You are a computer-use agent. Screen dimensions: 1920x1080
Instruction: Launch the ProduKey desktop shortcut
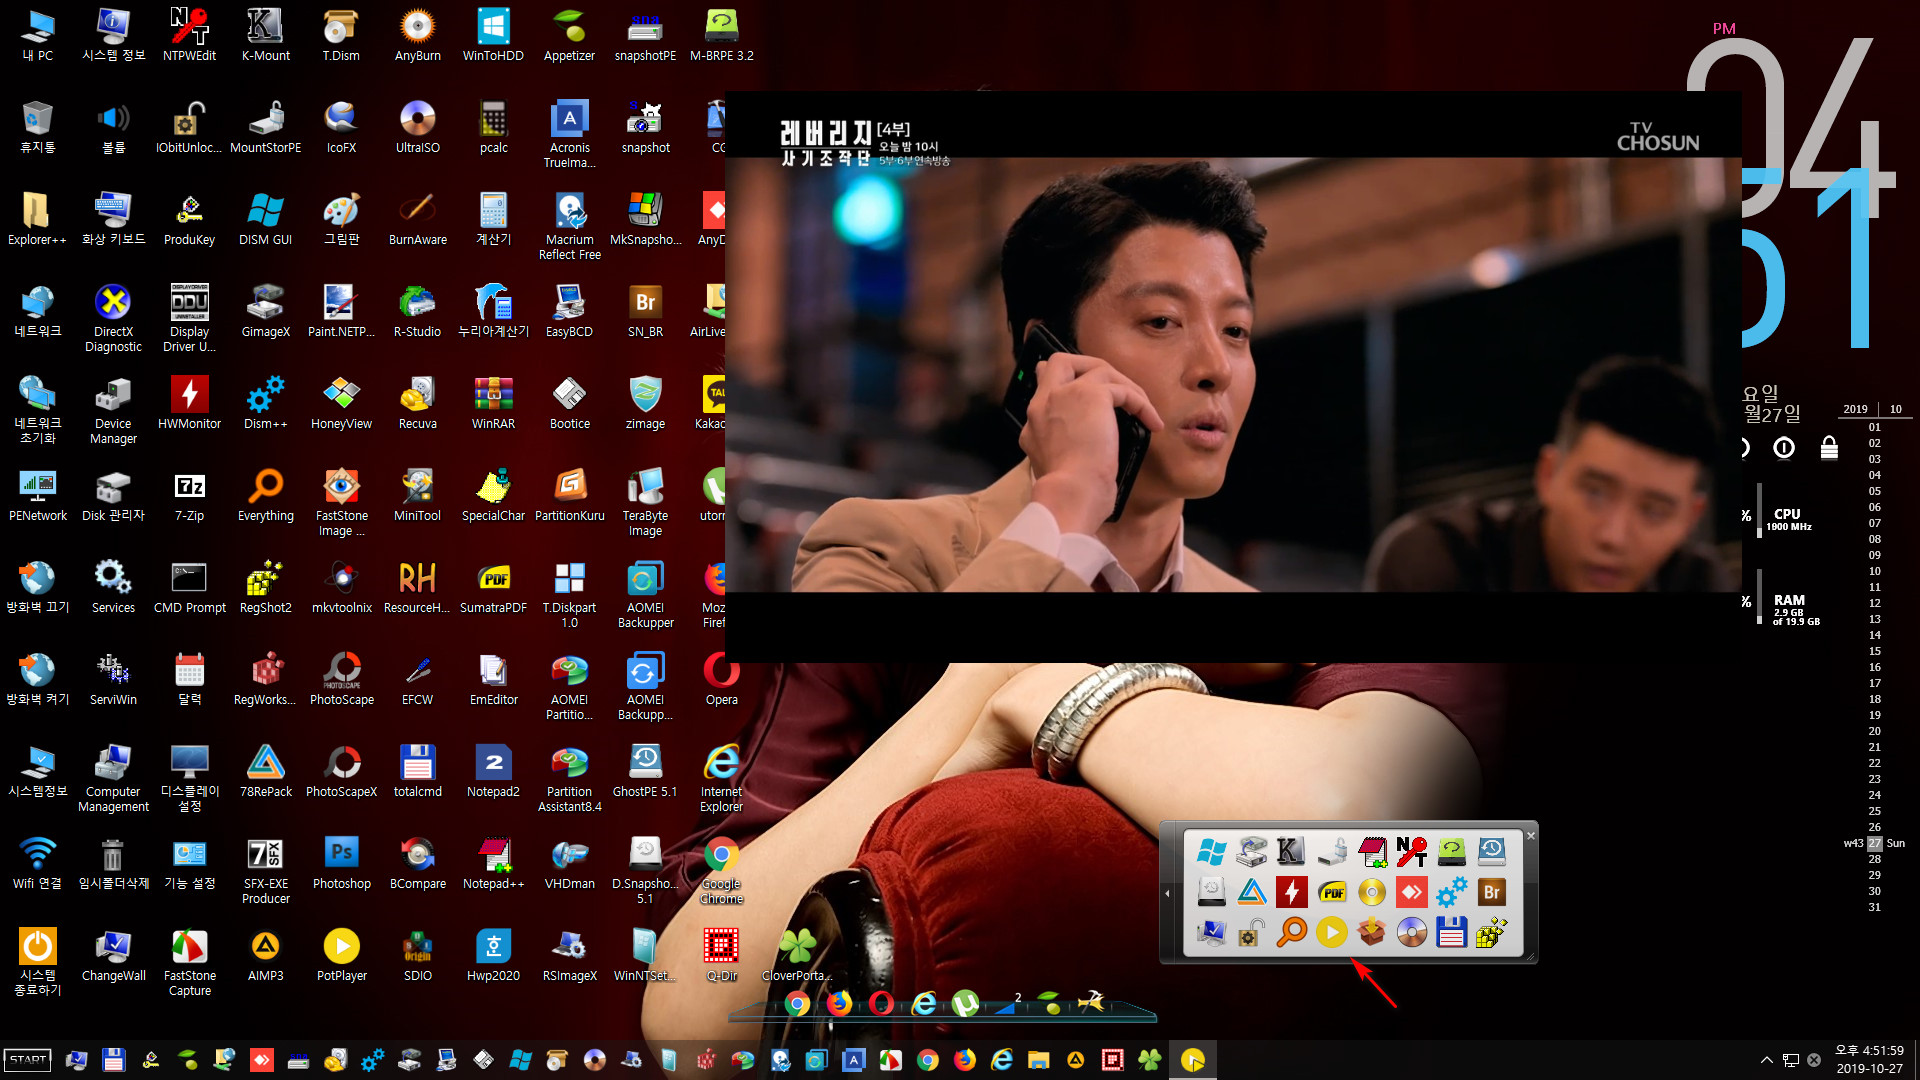189,219
